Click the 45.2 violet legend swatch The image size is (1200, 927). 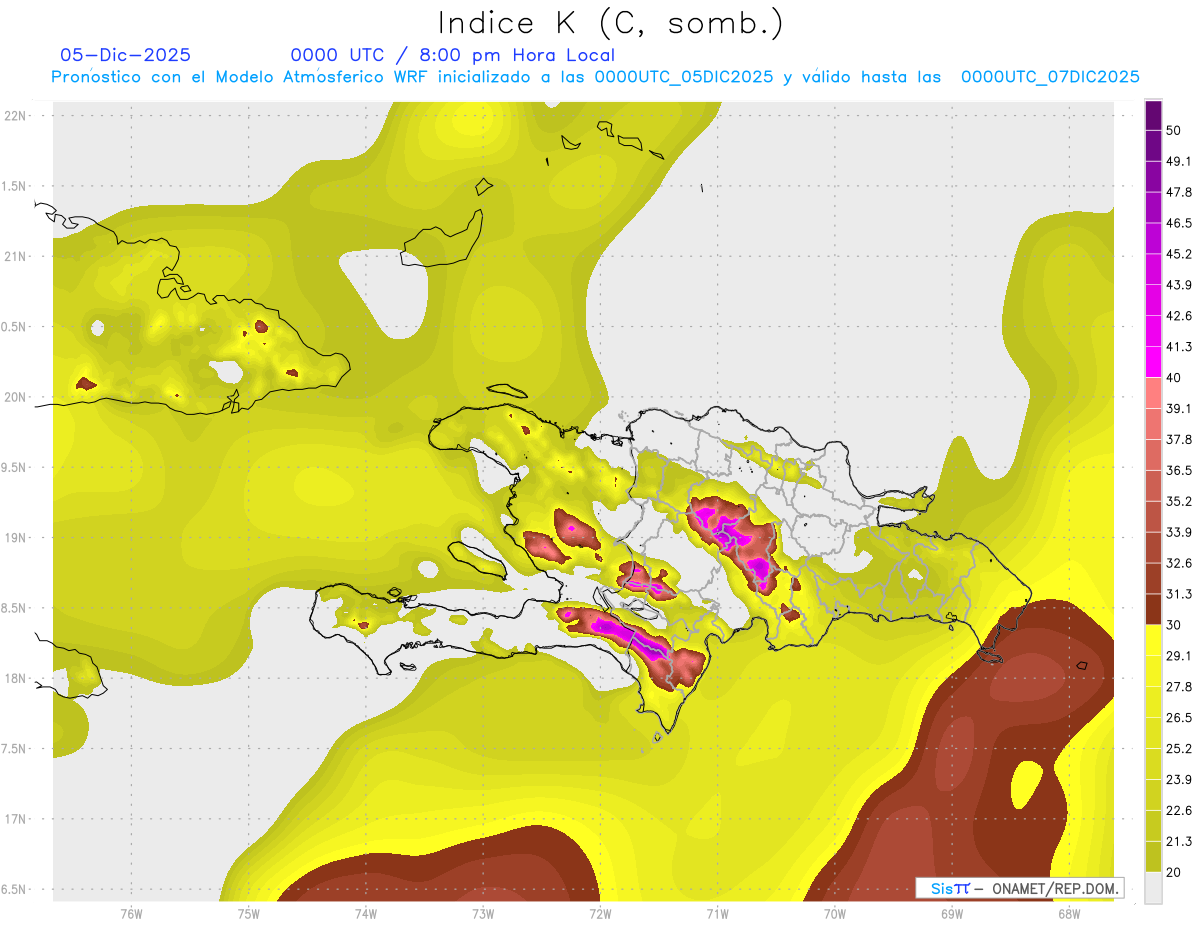(1153, 238)
